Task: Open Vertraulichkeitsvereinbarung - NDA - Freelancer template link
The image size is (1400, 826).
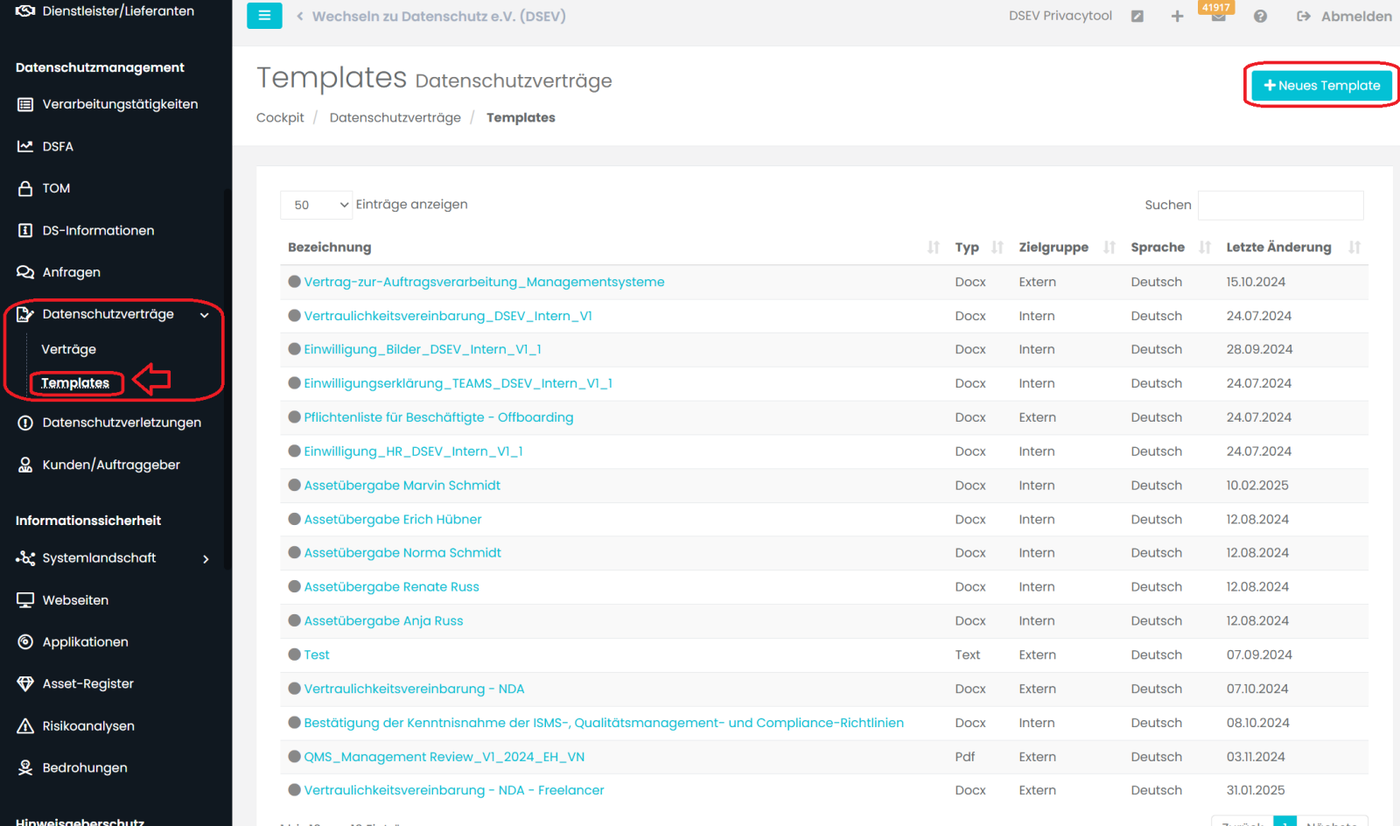Action: pyautogui.click(x=454, y=790)
